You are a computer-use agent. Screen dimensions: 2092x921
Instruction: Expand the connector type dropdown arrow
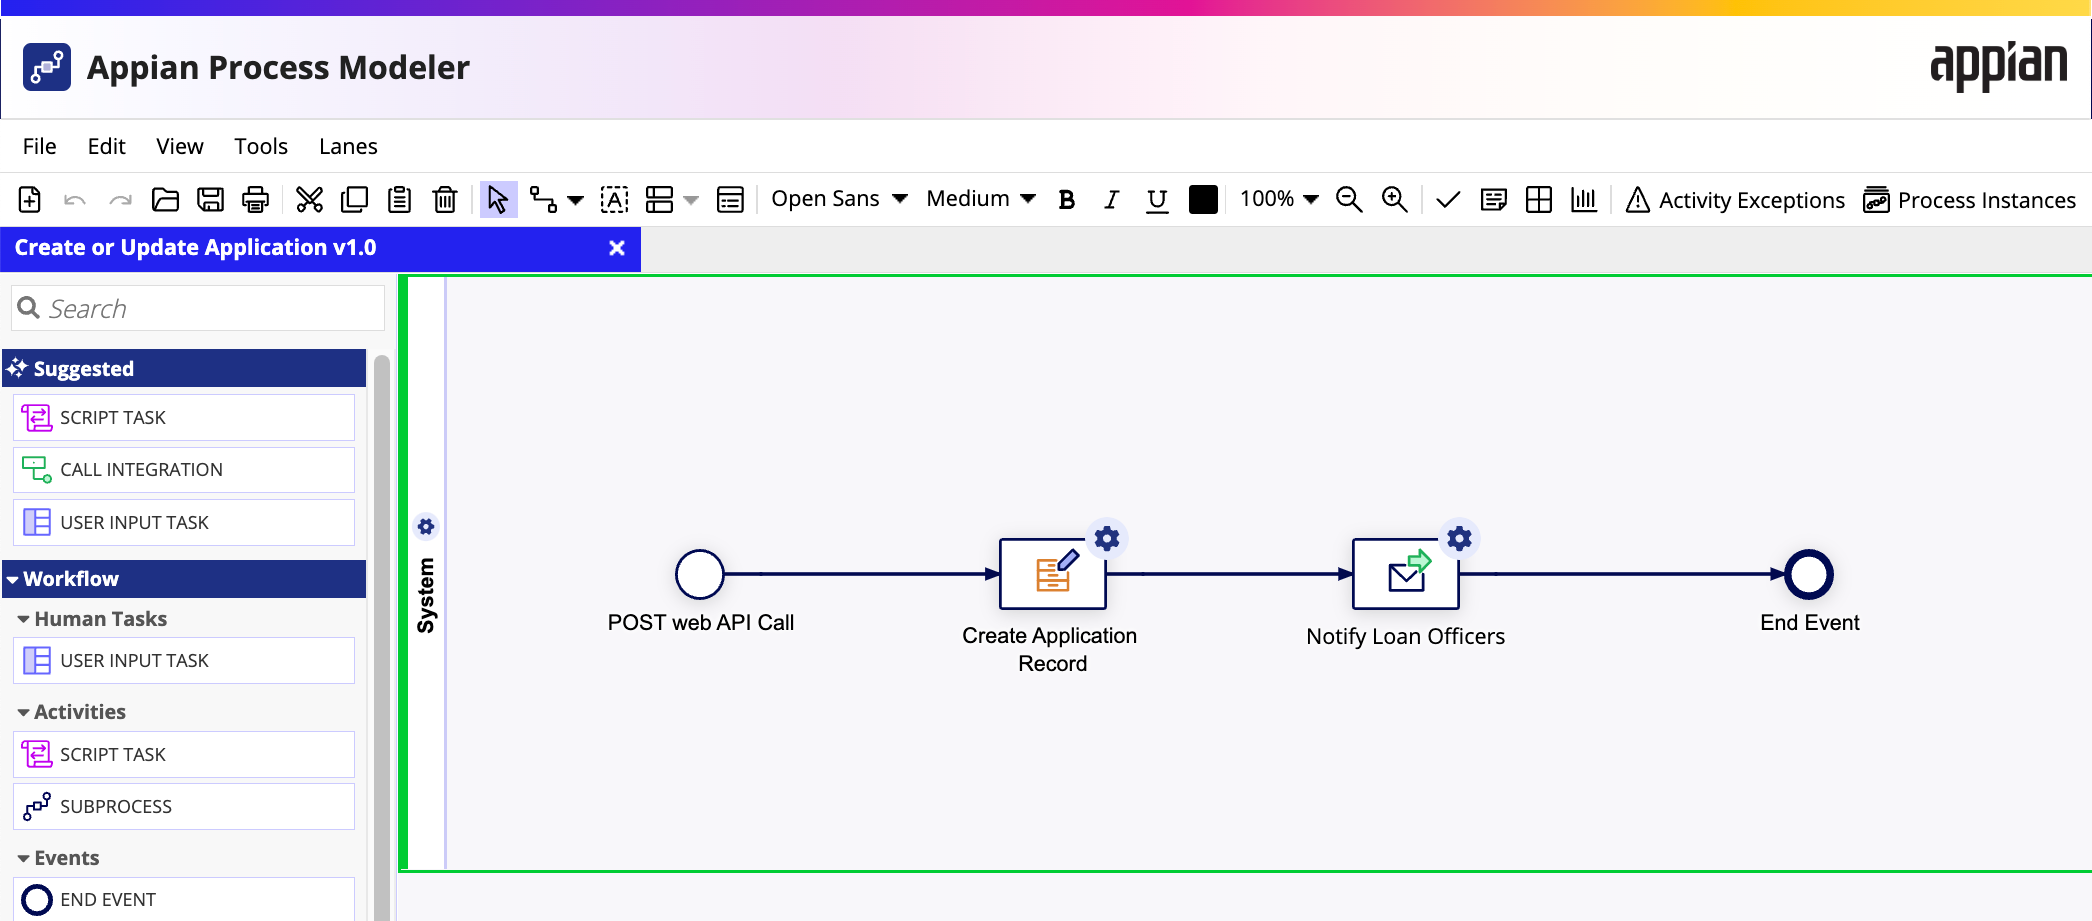tap(575, 200)
